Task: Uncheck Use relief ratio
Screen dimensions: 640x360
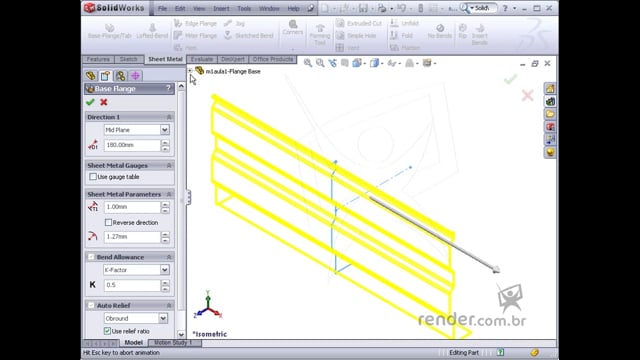Action: (107, 331)
